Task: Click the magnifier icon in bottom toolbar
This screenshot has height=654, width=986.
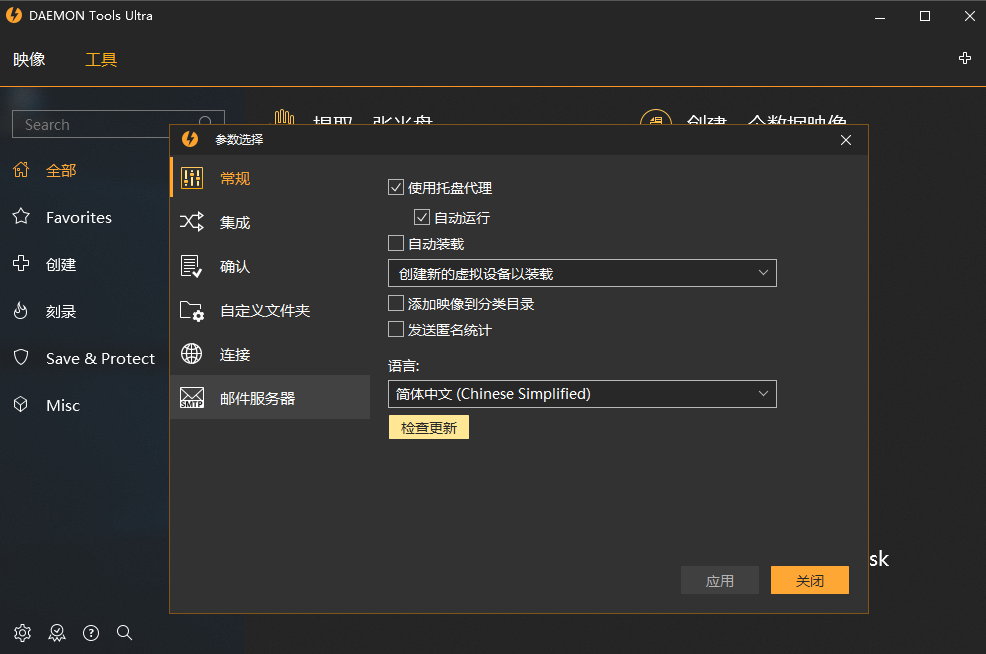Action: (125, 633)
